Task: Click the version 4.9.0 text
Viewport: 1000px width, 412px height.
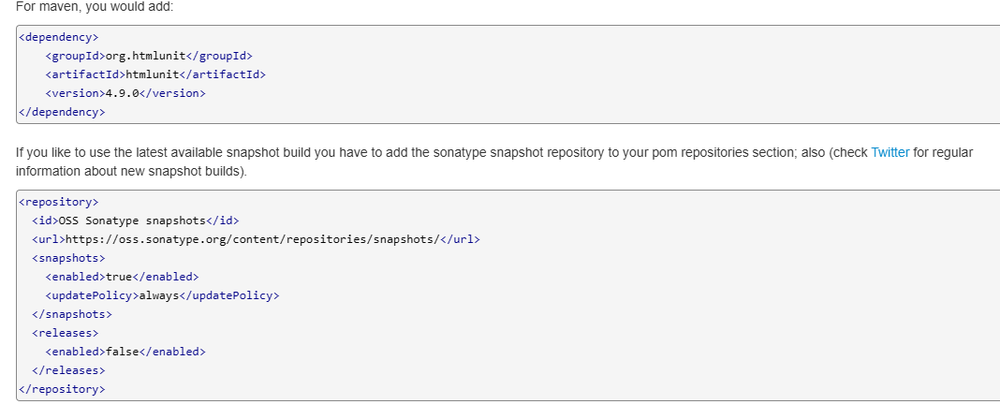Action: (122, 93)
